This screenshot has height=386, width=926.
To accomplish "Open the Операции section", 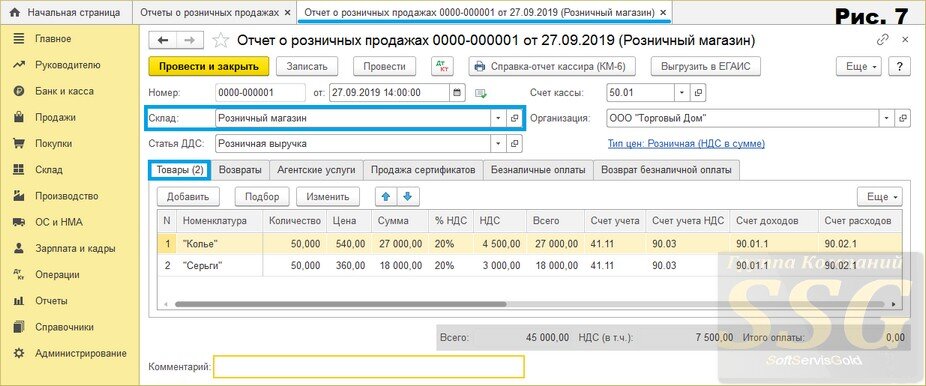I will tap(57, 274).
